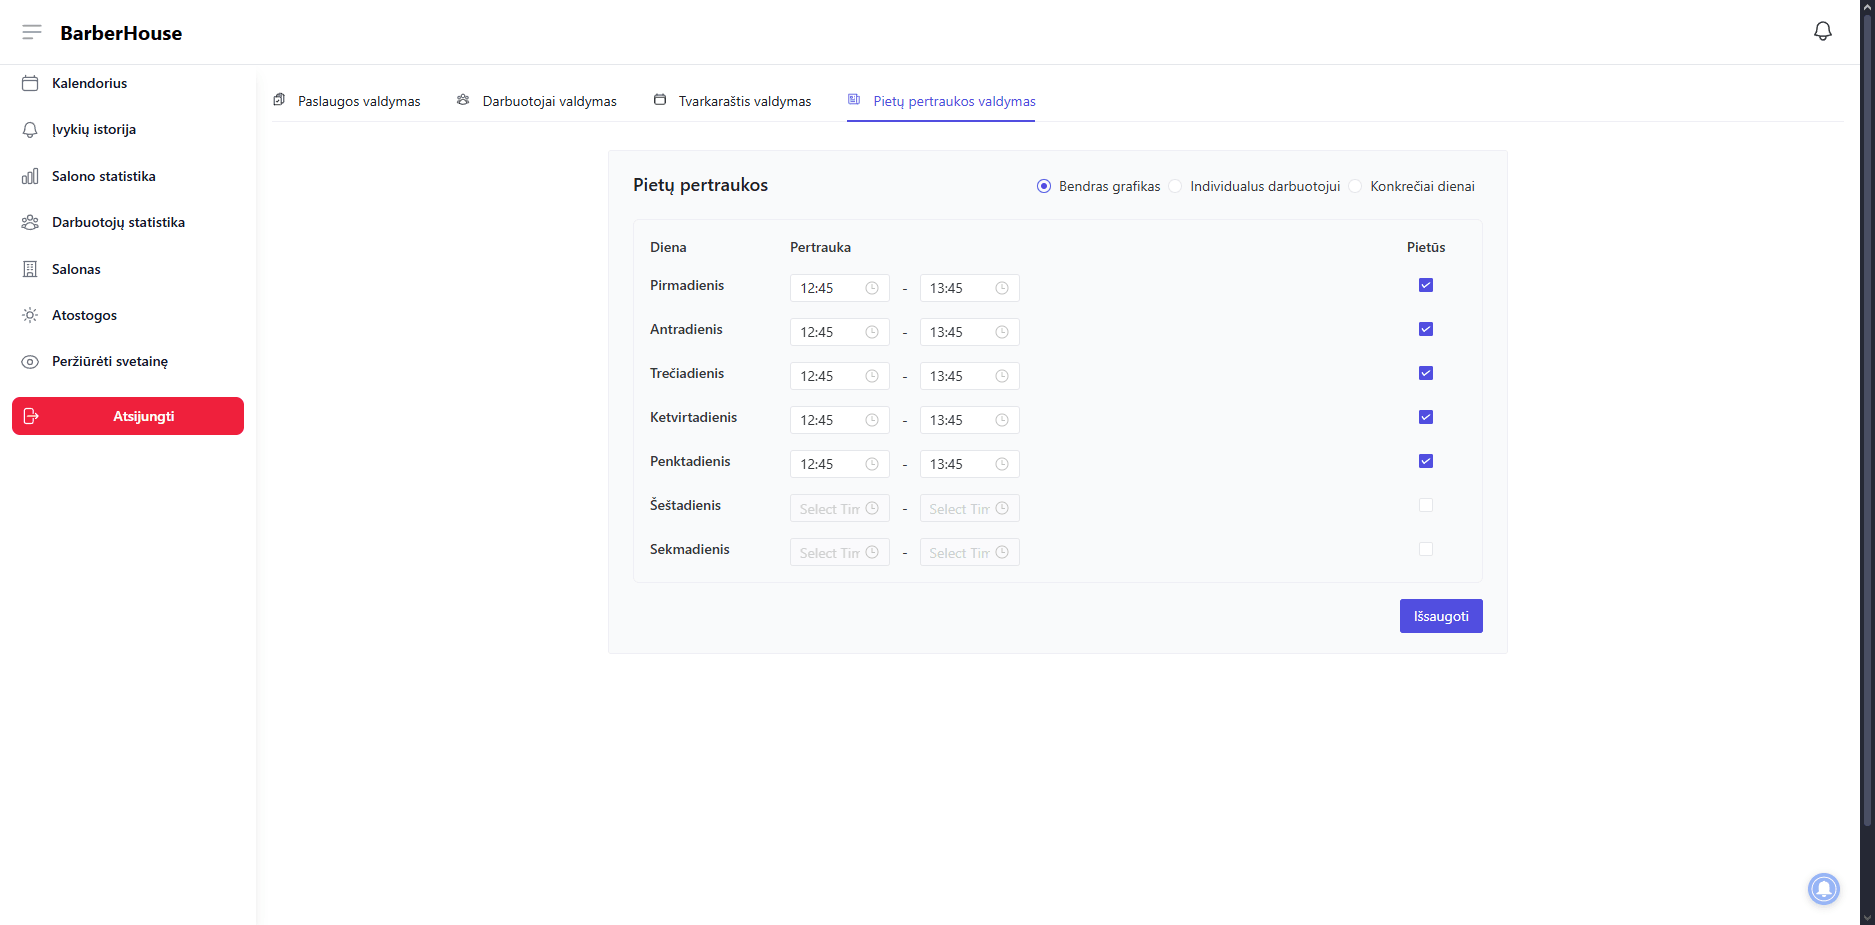
Task: Open Kalendorius calendar icon in sidebar
Action: tap(30, 83)
